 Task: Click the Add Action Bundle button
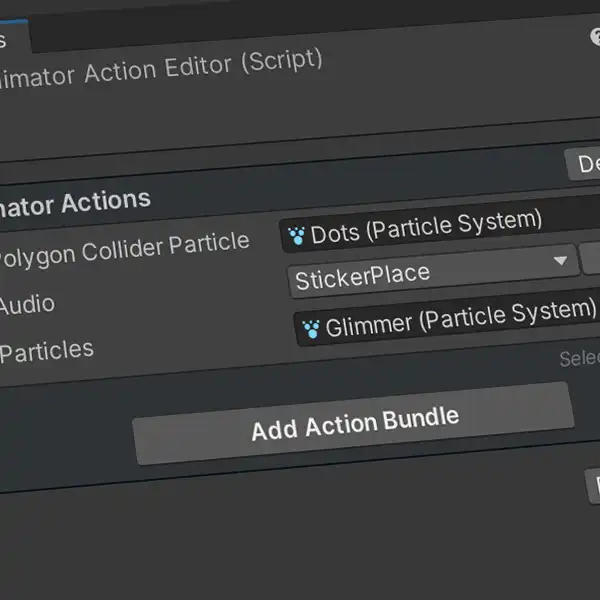(x=354, y=424)
